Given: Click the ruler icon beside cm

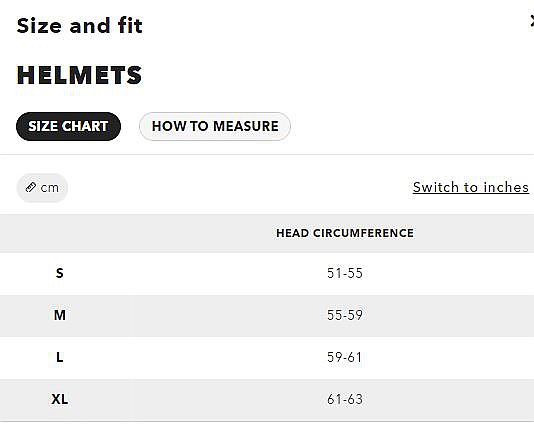Looking at the screenshot, I should point(31,187).
